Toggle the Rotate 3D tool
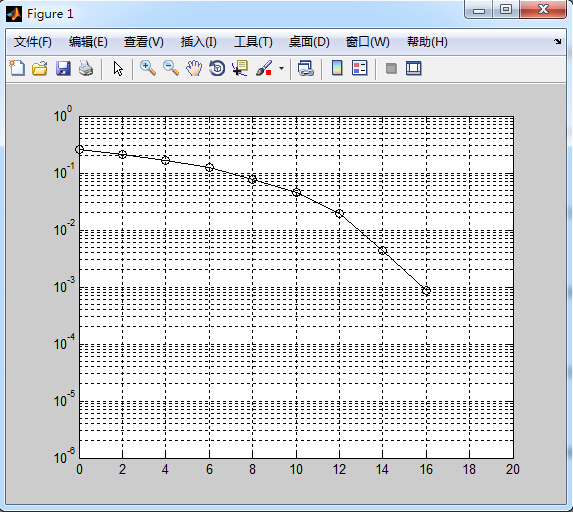This screenshot has width=573, height=512. pyautogui.click(x=217, y=68)
